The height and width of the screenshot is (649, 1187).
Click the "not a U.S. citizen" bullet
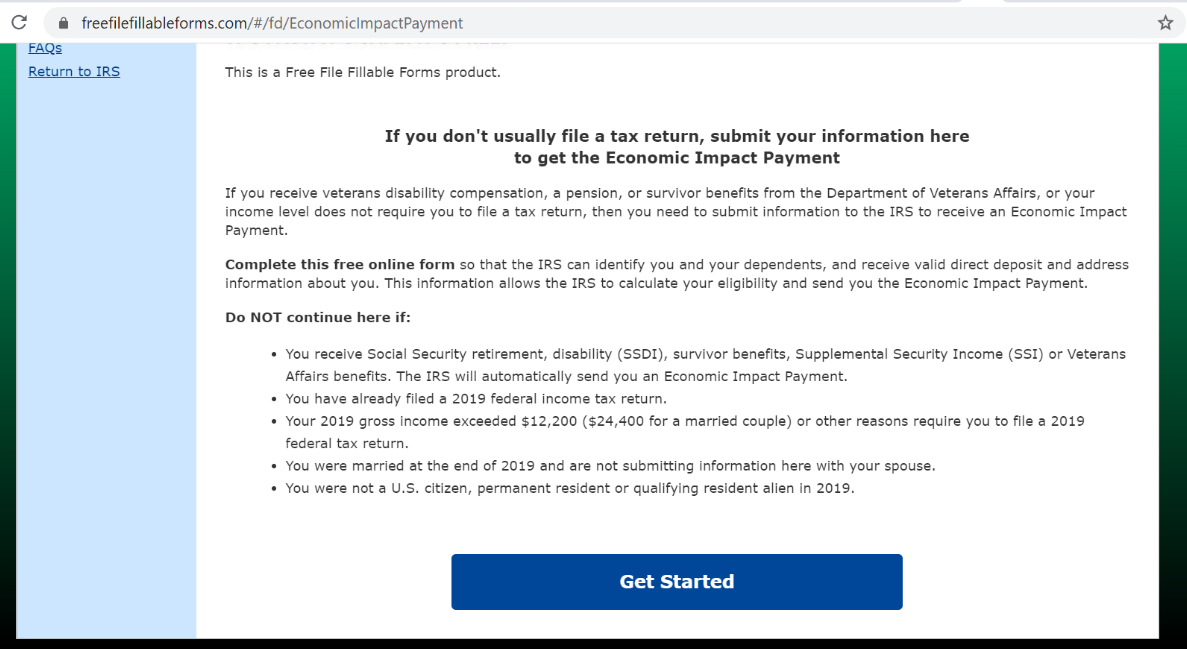pos(570,489)
